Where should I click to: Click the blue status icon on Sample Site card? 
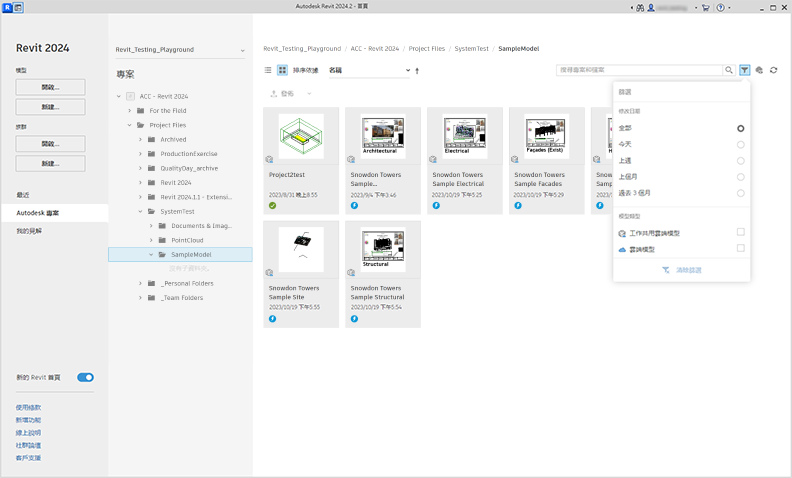[x=273, y=319]
